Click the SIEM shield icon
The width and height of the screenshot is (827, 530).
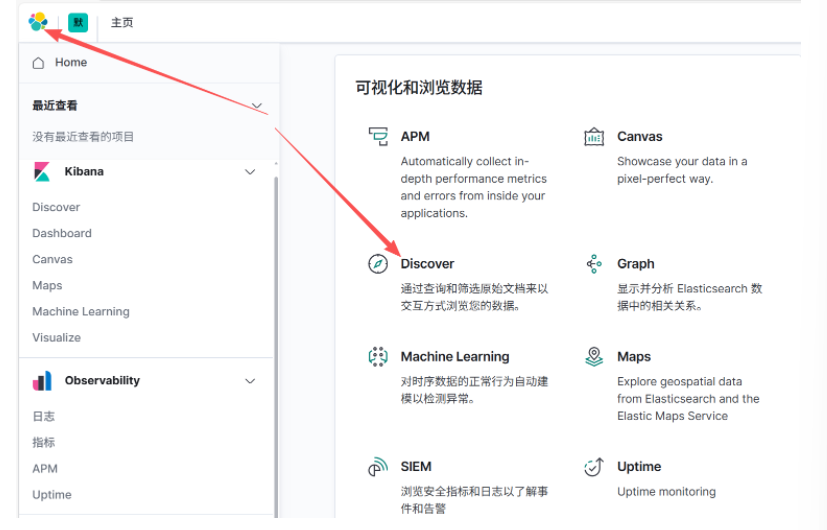point(378,467)
